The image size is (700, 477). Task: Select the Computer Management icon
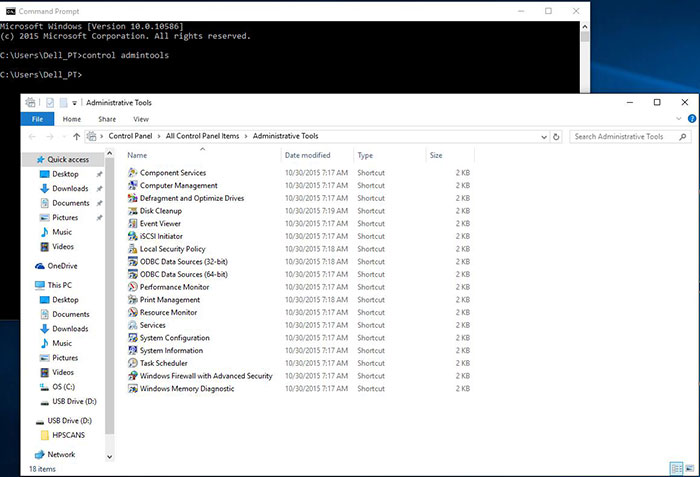coord(133,186)
